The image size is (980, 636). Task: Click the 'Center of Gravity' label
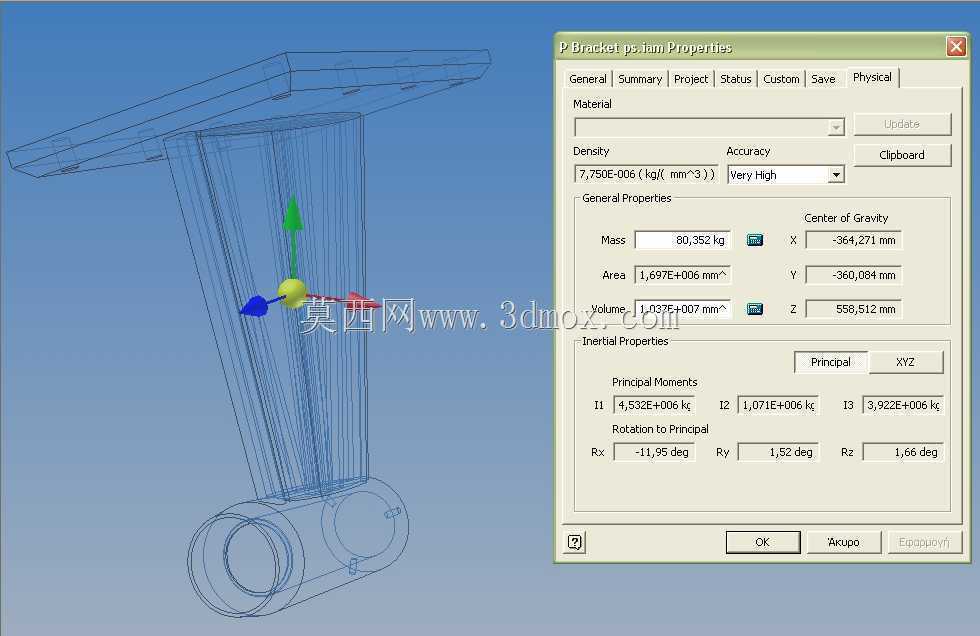click(846, 218)
